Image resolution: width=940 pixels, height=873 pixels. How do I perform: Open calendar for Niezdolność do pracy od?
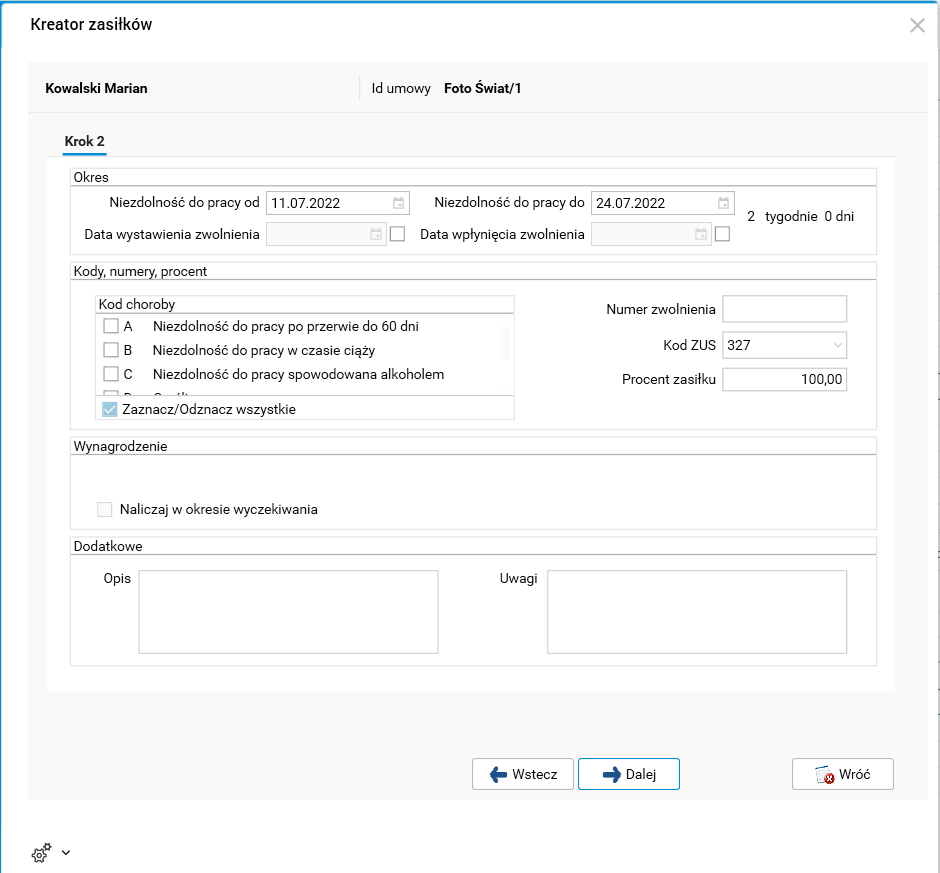click(x=398, y=203)
